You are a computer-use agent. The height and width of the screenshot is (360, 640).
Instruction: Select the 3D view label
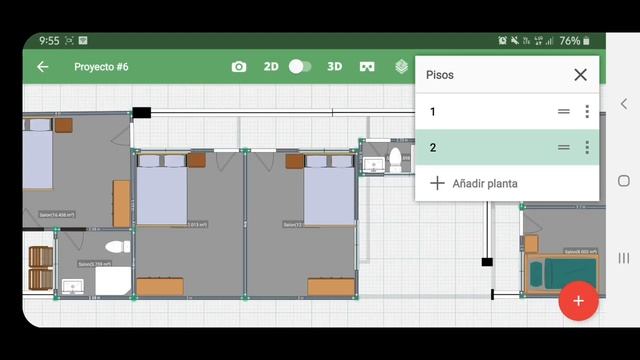335,67
